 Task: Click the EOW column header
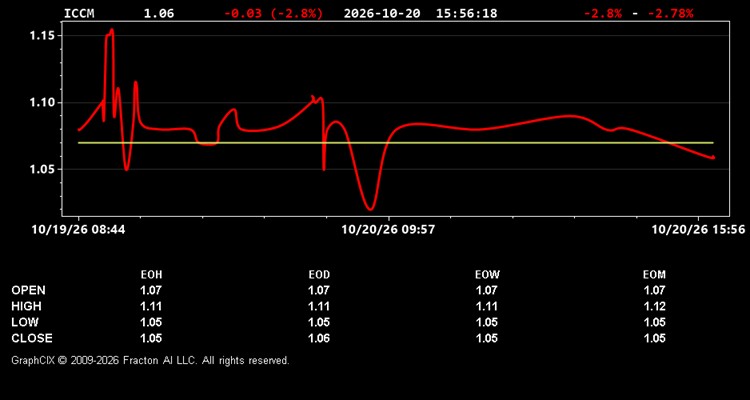tap(487, 275)
